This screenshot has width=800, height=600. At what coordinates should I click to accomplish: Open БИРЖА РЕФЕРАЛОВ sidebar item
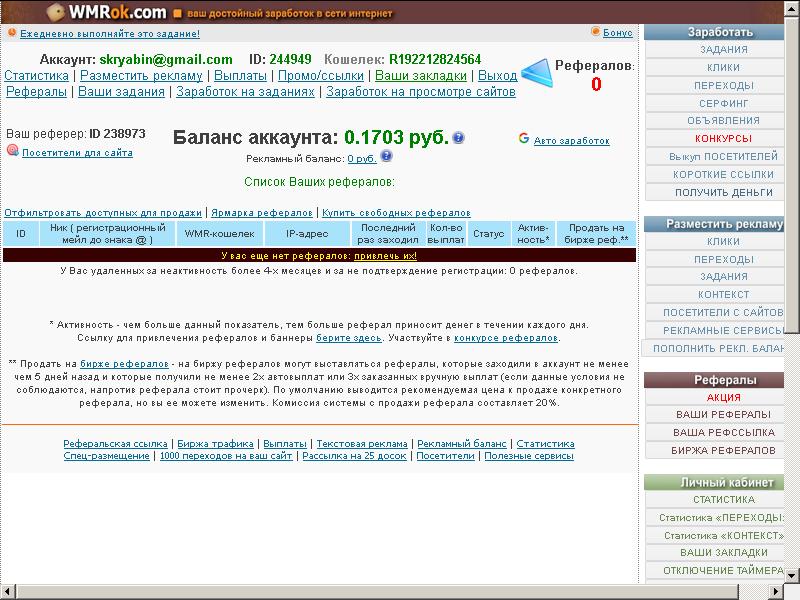[715, 450]
